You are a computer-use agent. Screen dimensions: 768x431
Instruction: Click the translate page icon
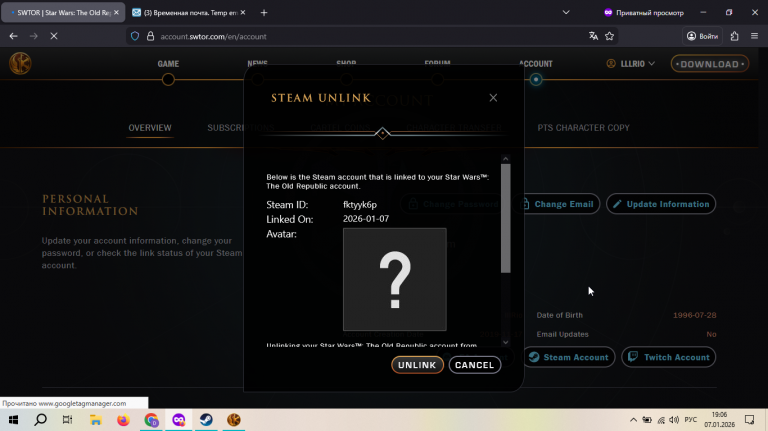coord(593,36)
